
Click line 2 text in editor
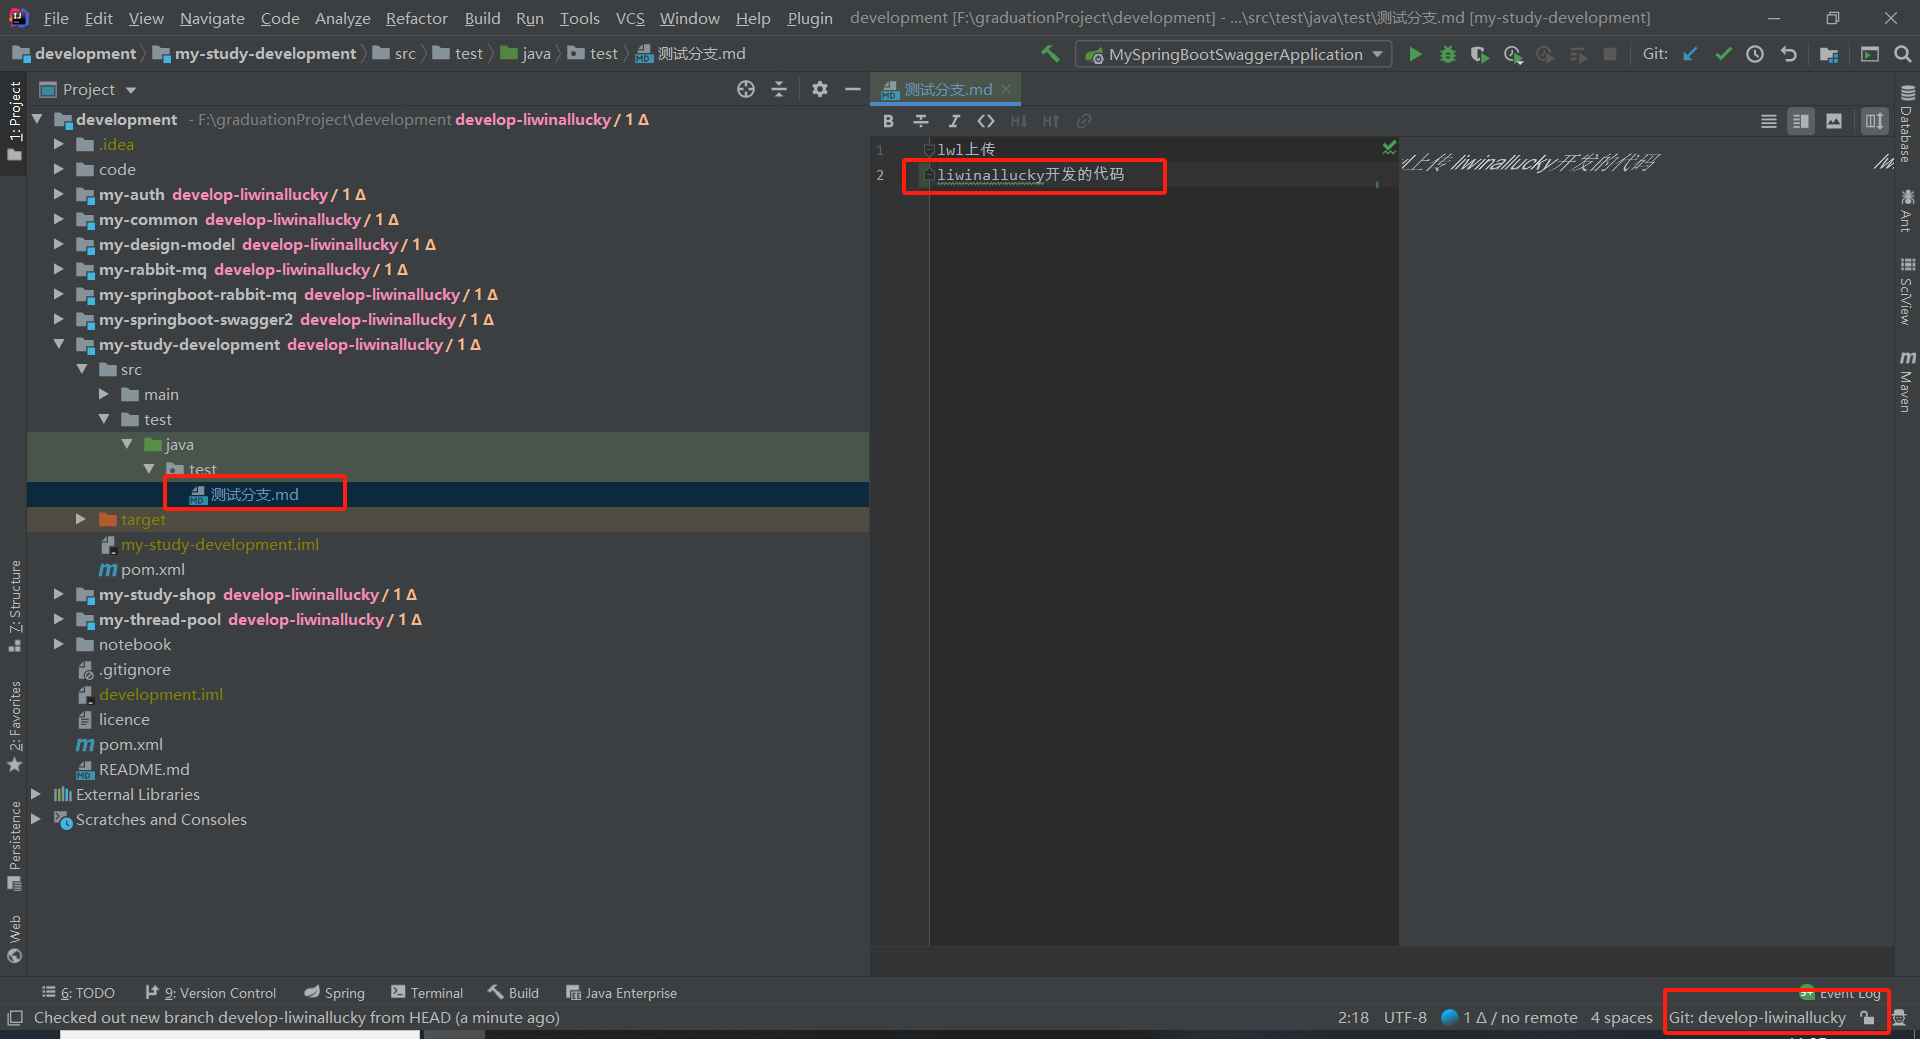click(x=1030, y=175)
